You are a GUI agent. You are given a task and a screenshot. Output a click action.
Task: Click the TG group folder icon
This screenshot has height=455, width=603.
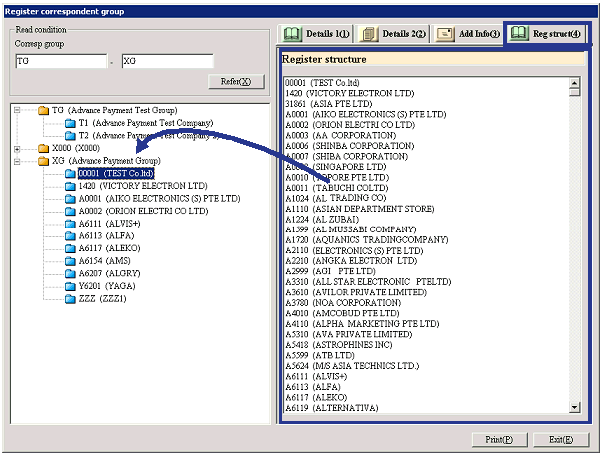[x=43, y=111]
